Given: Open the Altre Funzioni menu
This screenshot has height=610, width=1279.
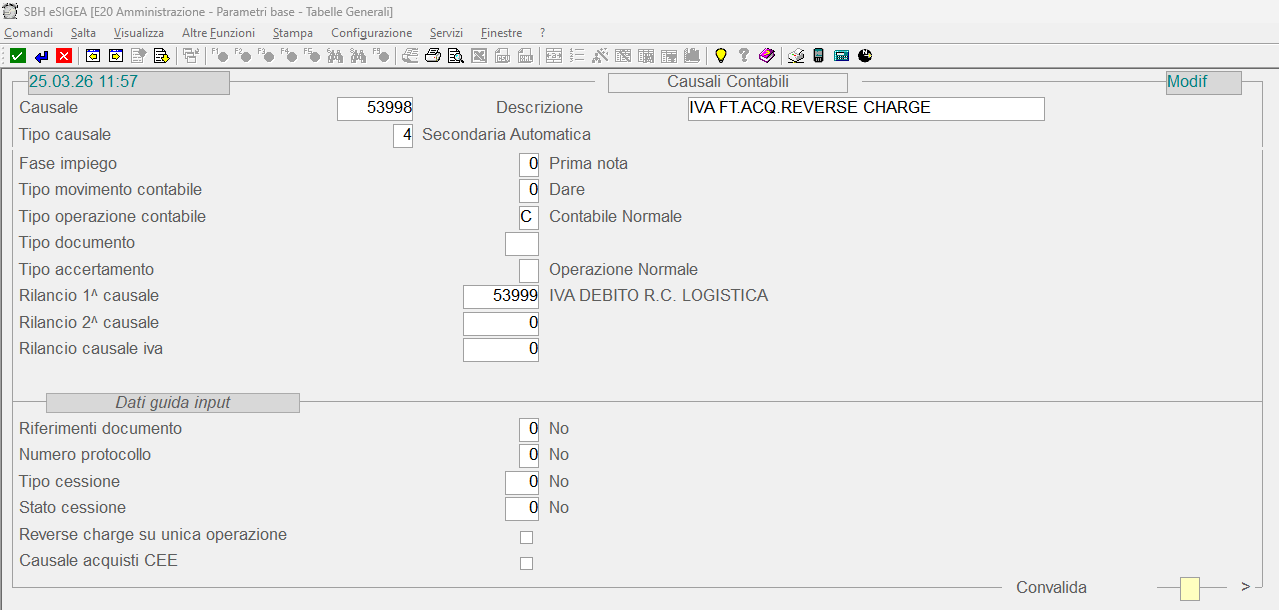Looking at the screenshot, I should pyautogui.click(x=218, y=33).
